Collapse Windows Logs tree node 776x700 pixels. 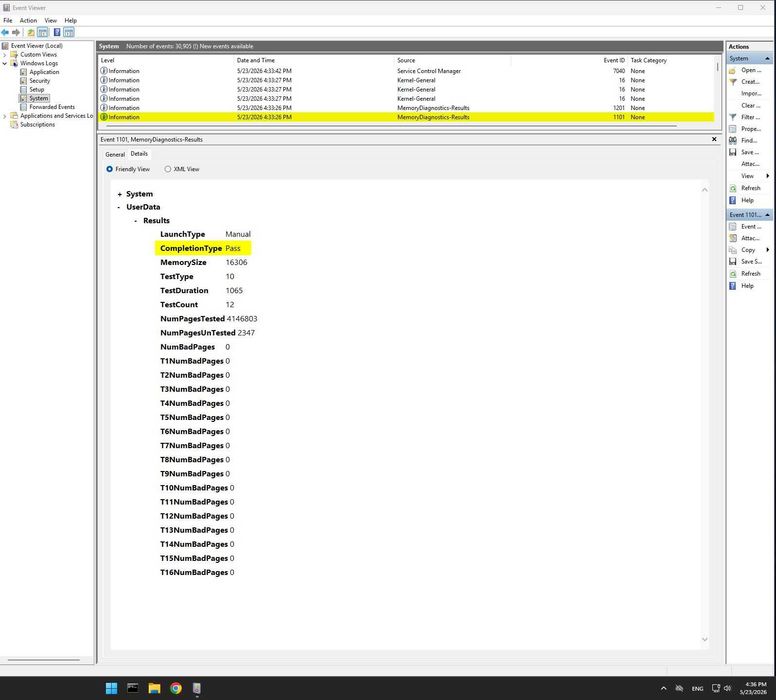(x=5, y=63)
